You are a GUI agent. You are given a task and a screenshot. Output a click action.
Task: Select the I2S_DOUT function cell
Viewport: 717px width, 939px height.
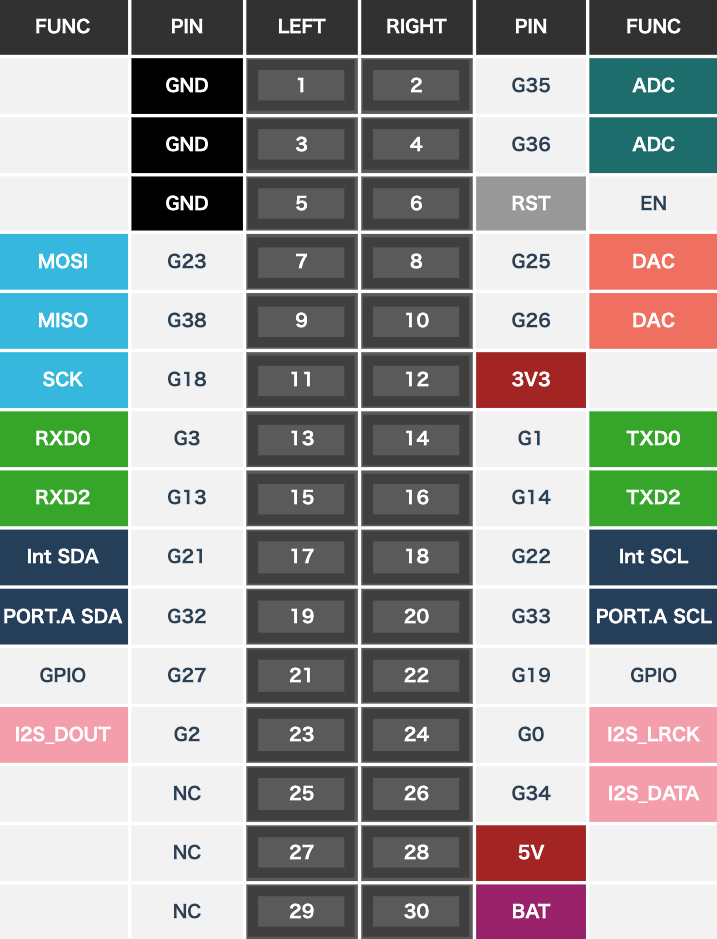point(63,734)
